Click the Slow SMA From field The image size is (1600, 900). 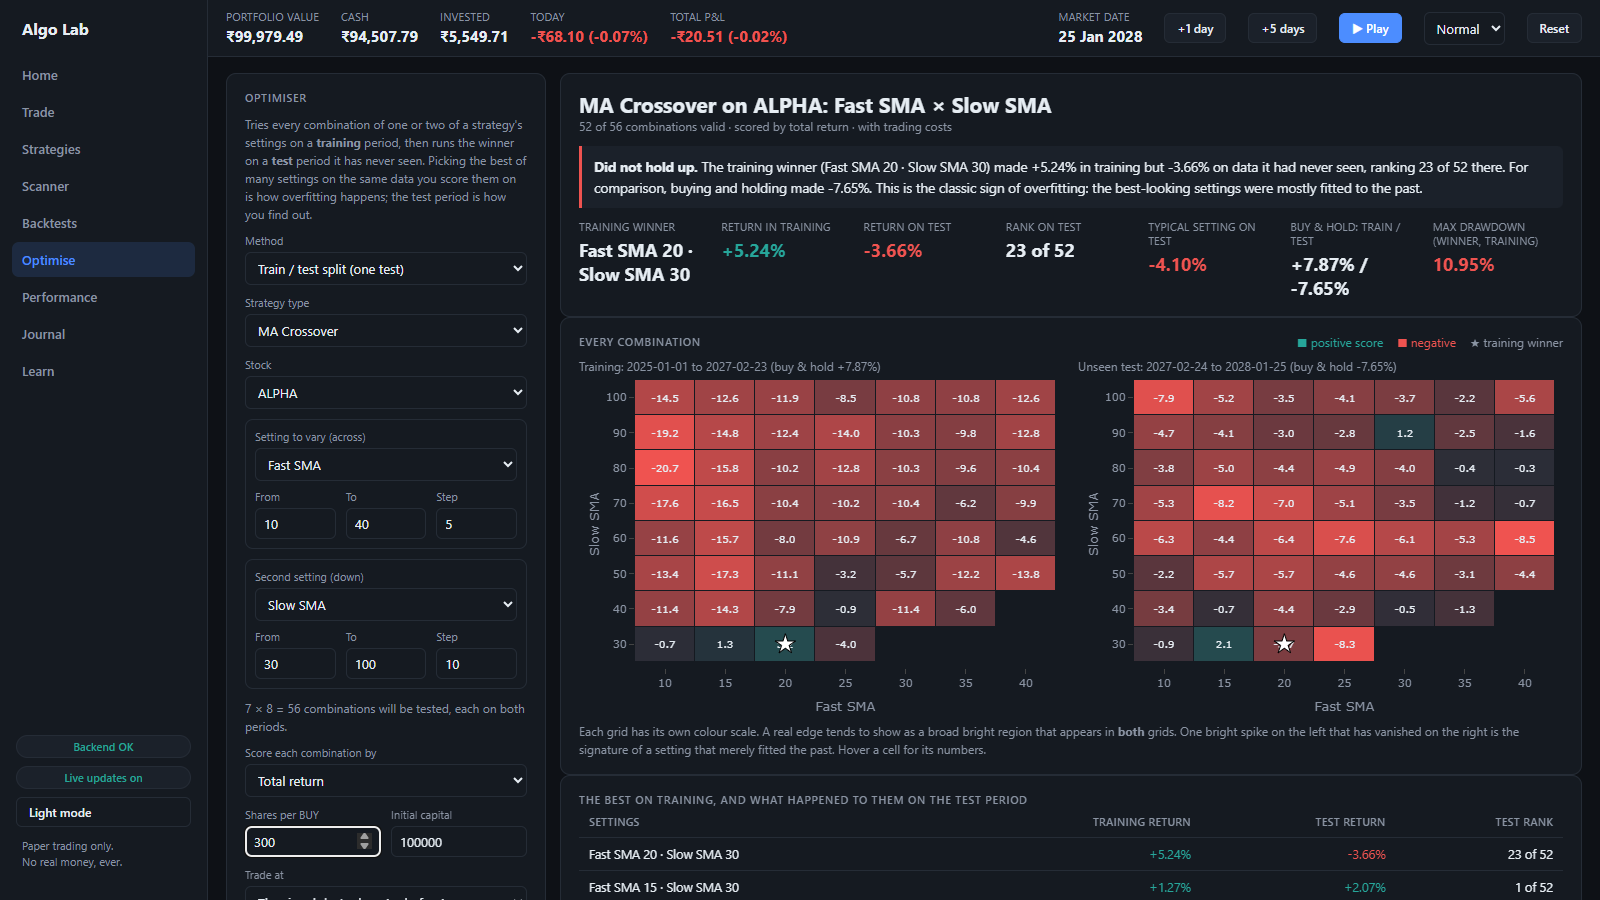(x=295, y=664)
